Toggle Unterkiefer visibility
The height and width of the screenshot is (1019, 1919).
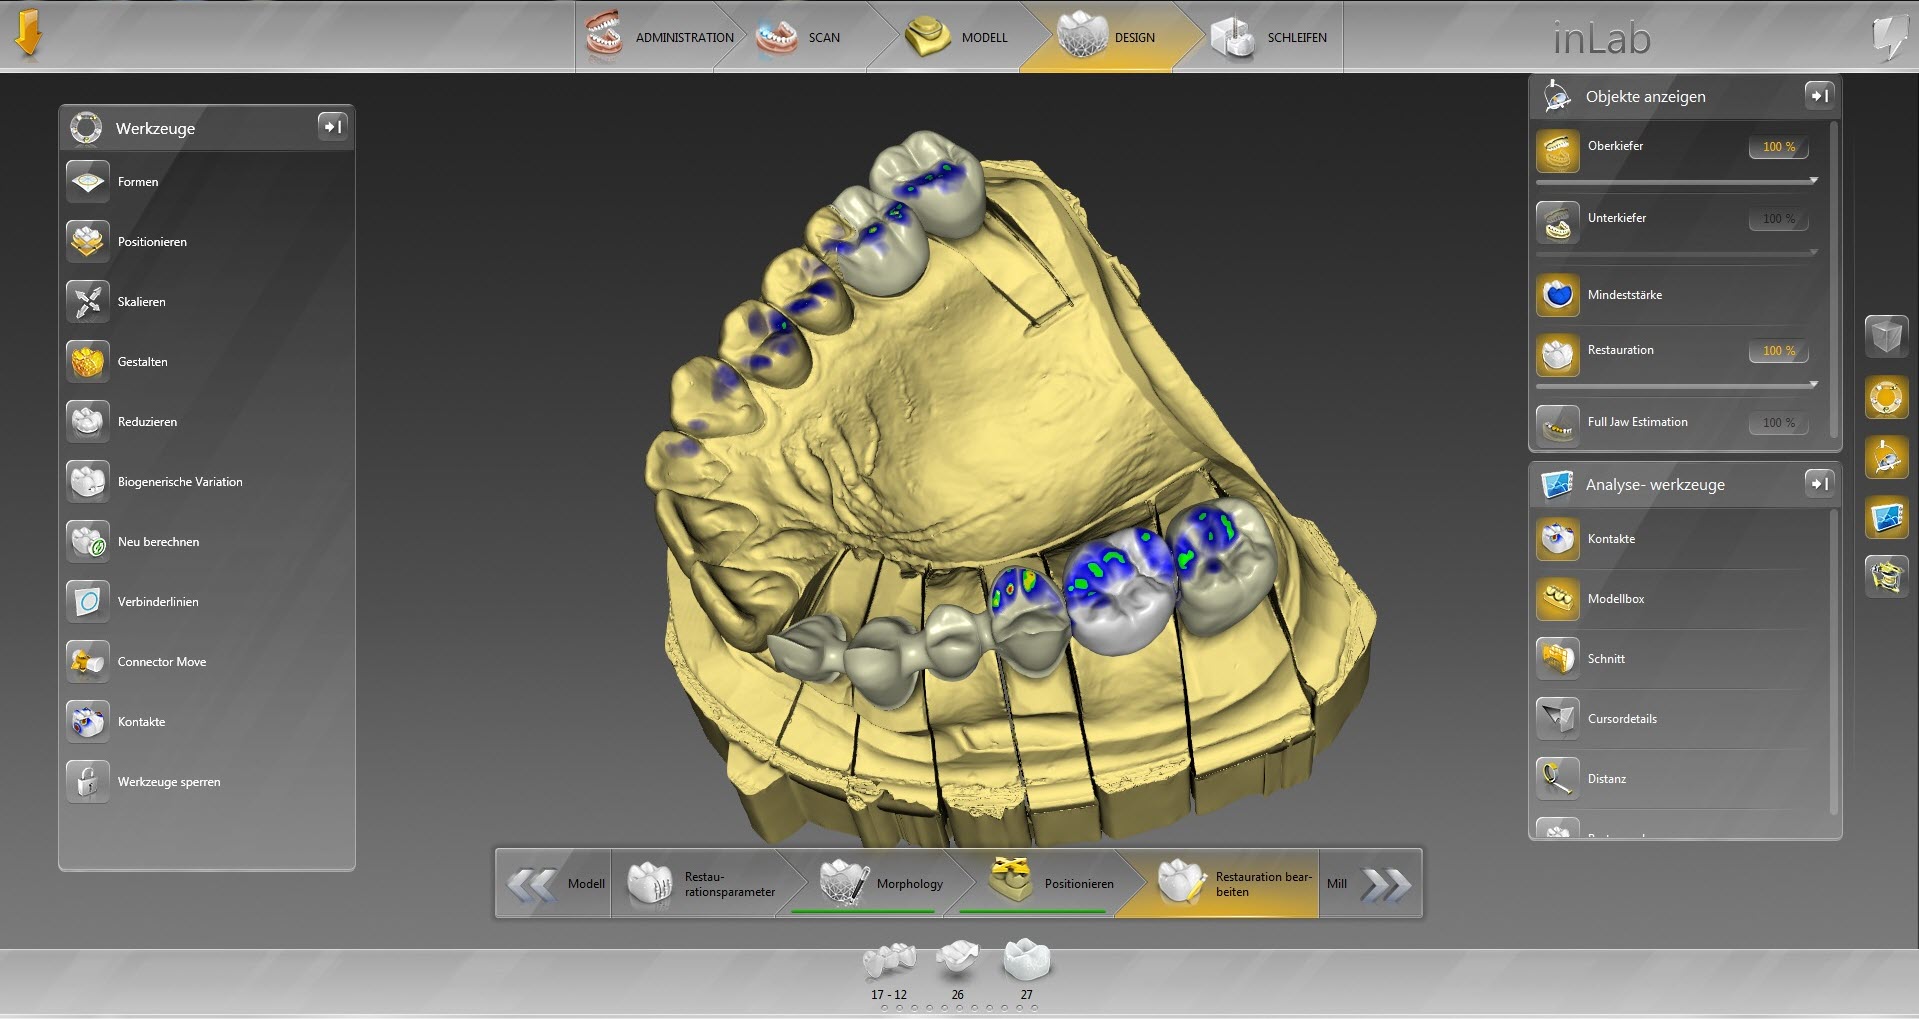1557,223
